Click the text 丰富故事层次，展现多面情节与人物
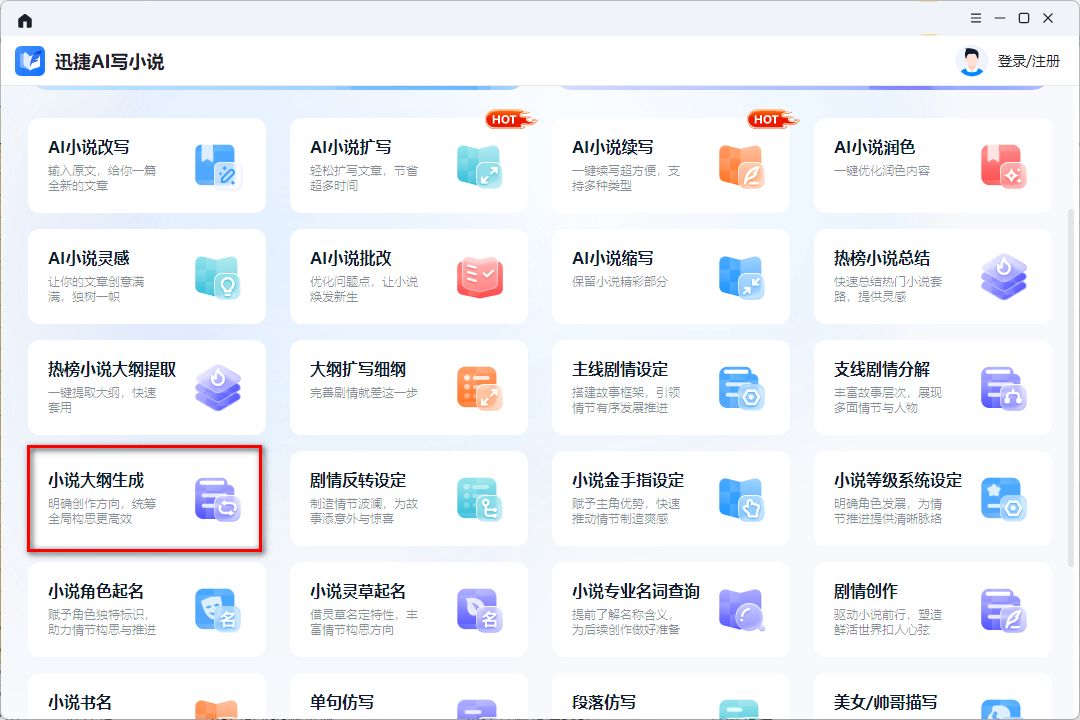This screenshot has width=1080, height=720. point(888,400)
